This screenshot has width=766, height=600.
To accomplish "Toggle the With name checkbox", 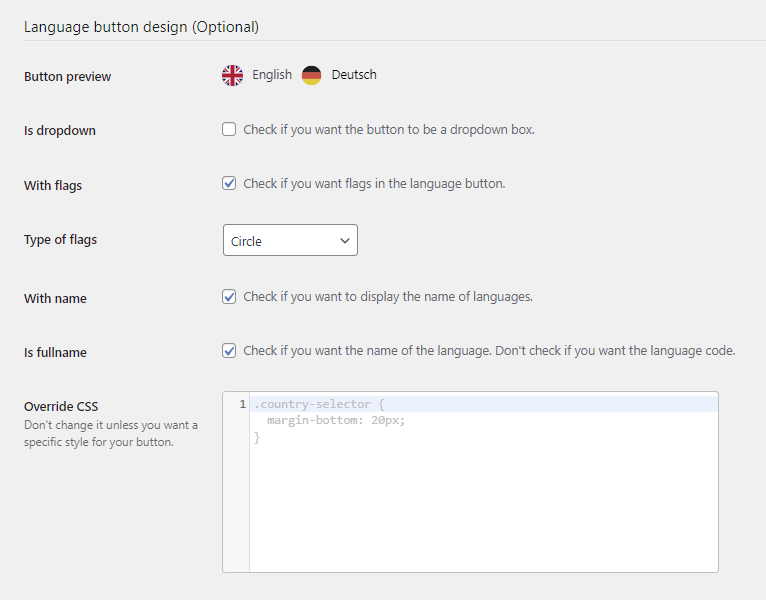I will coord(230,297).
